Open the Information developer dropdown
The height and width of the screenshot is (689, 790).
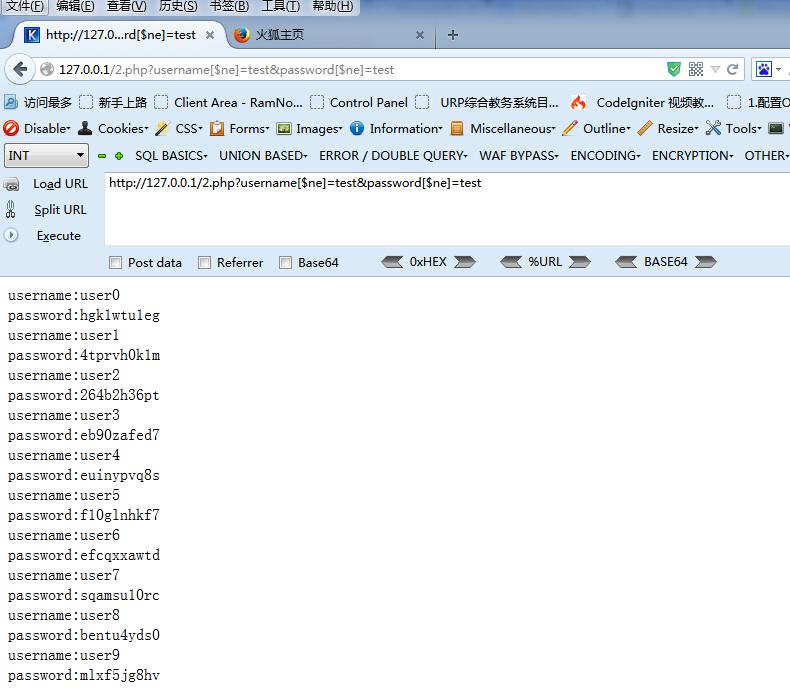396,129
